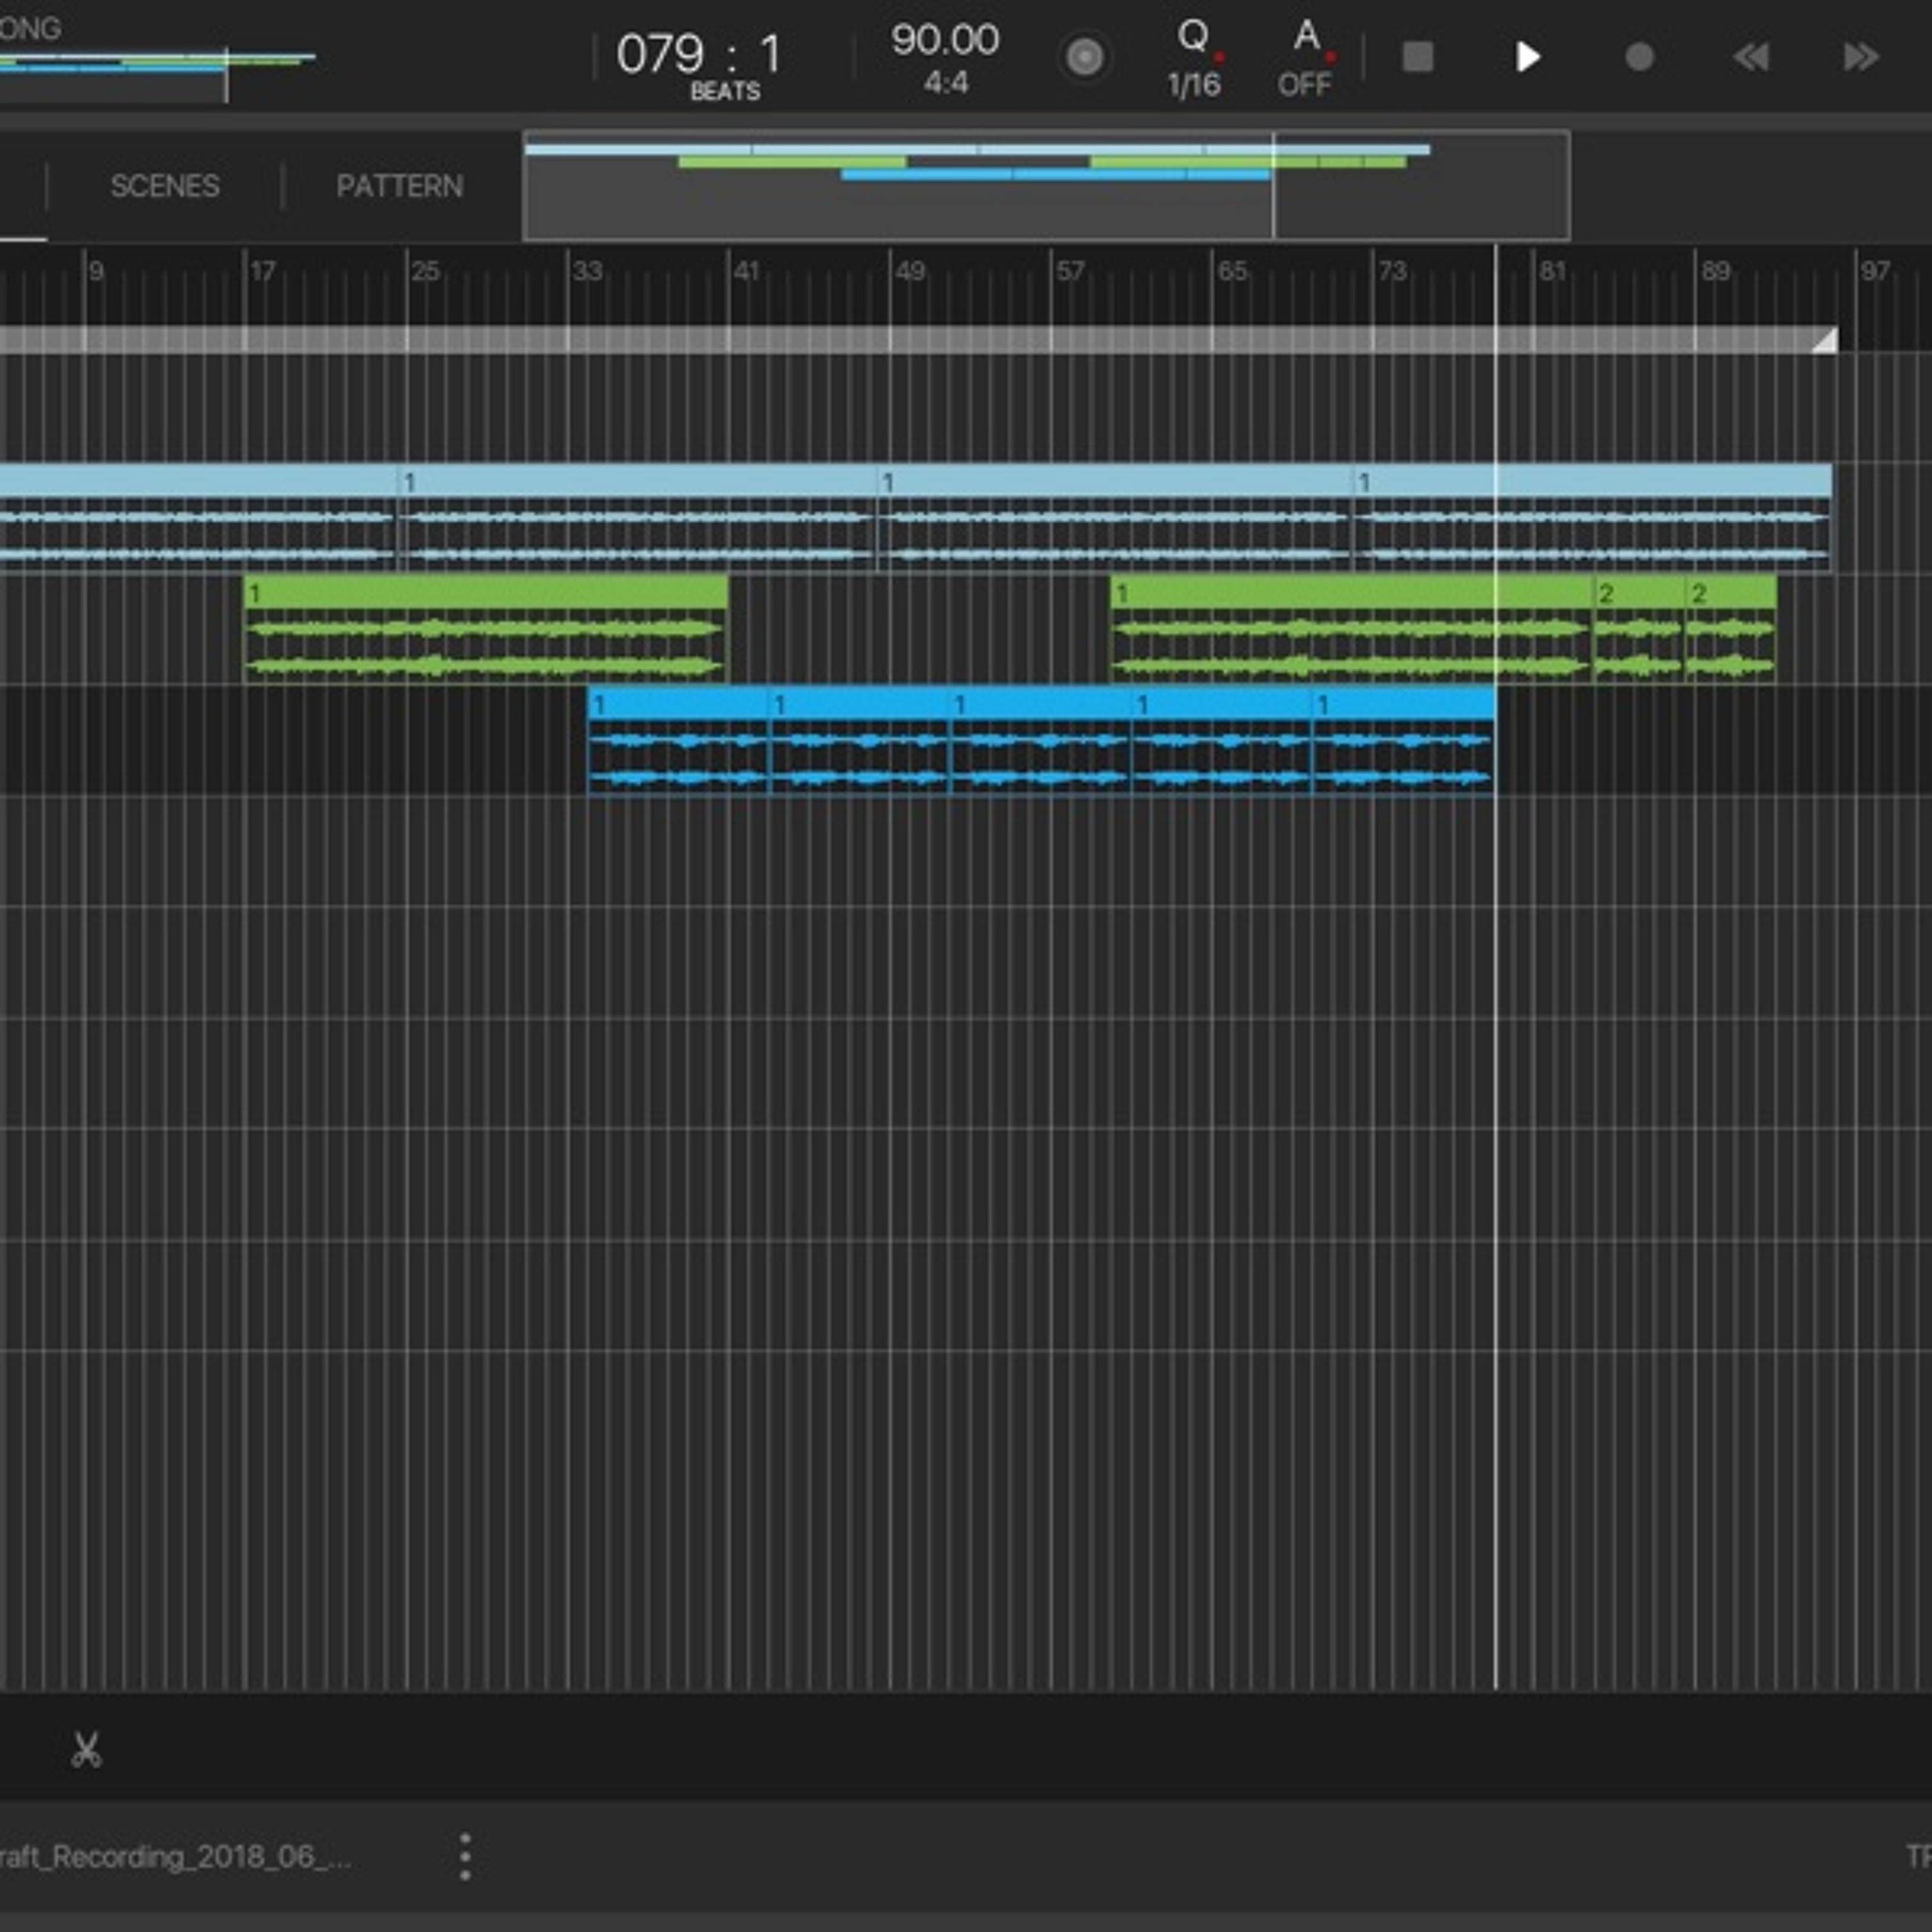1932x1932 pixels.
Task: Click the gray loop range bar under the ruler
Action: tap(917, 340)
